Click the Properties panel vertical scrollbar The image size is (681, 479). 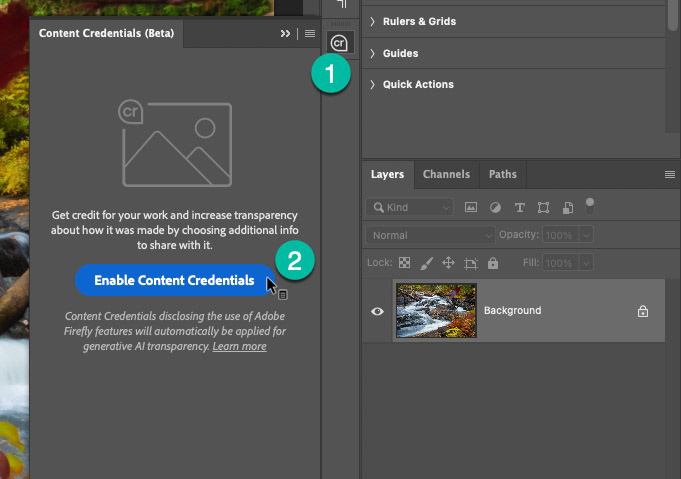pos(673,15)
